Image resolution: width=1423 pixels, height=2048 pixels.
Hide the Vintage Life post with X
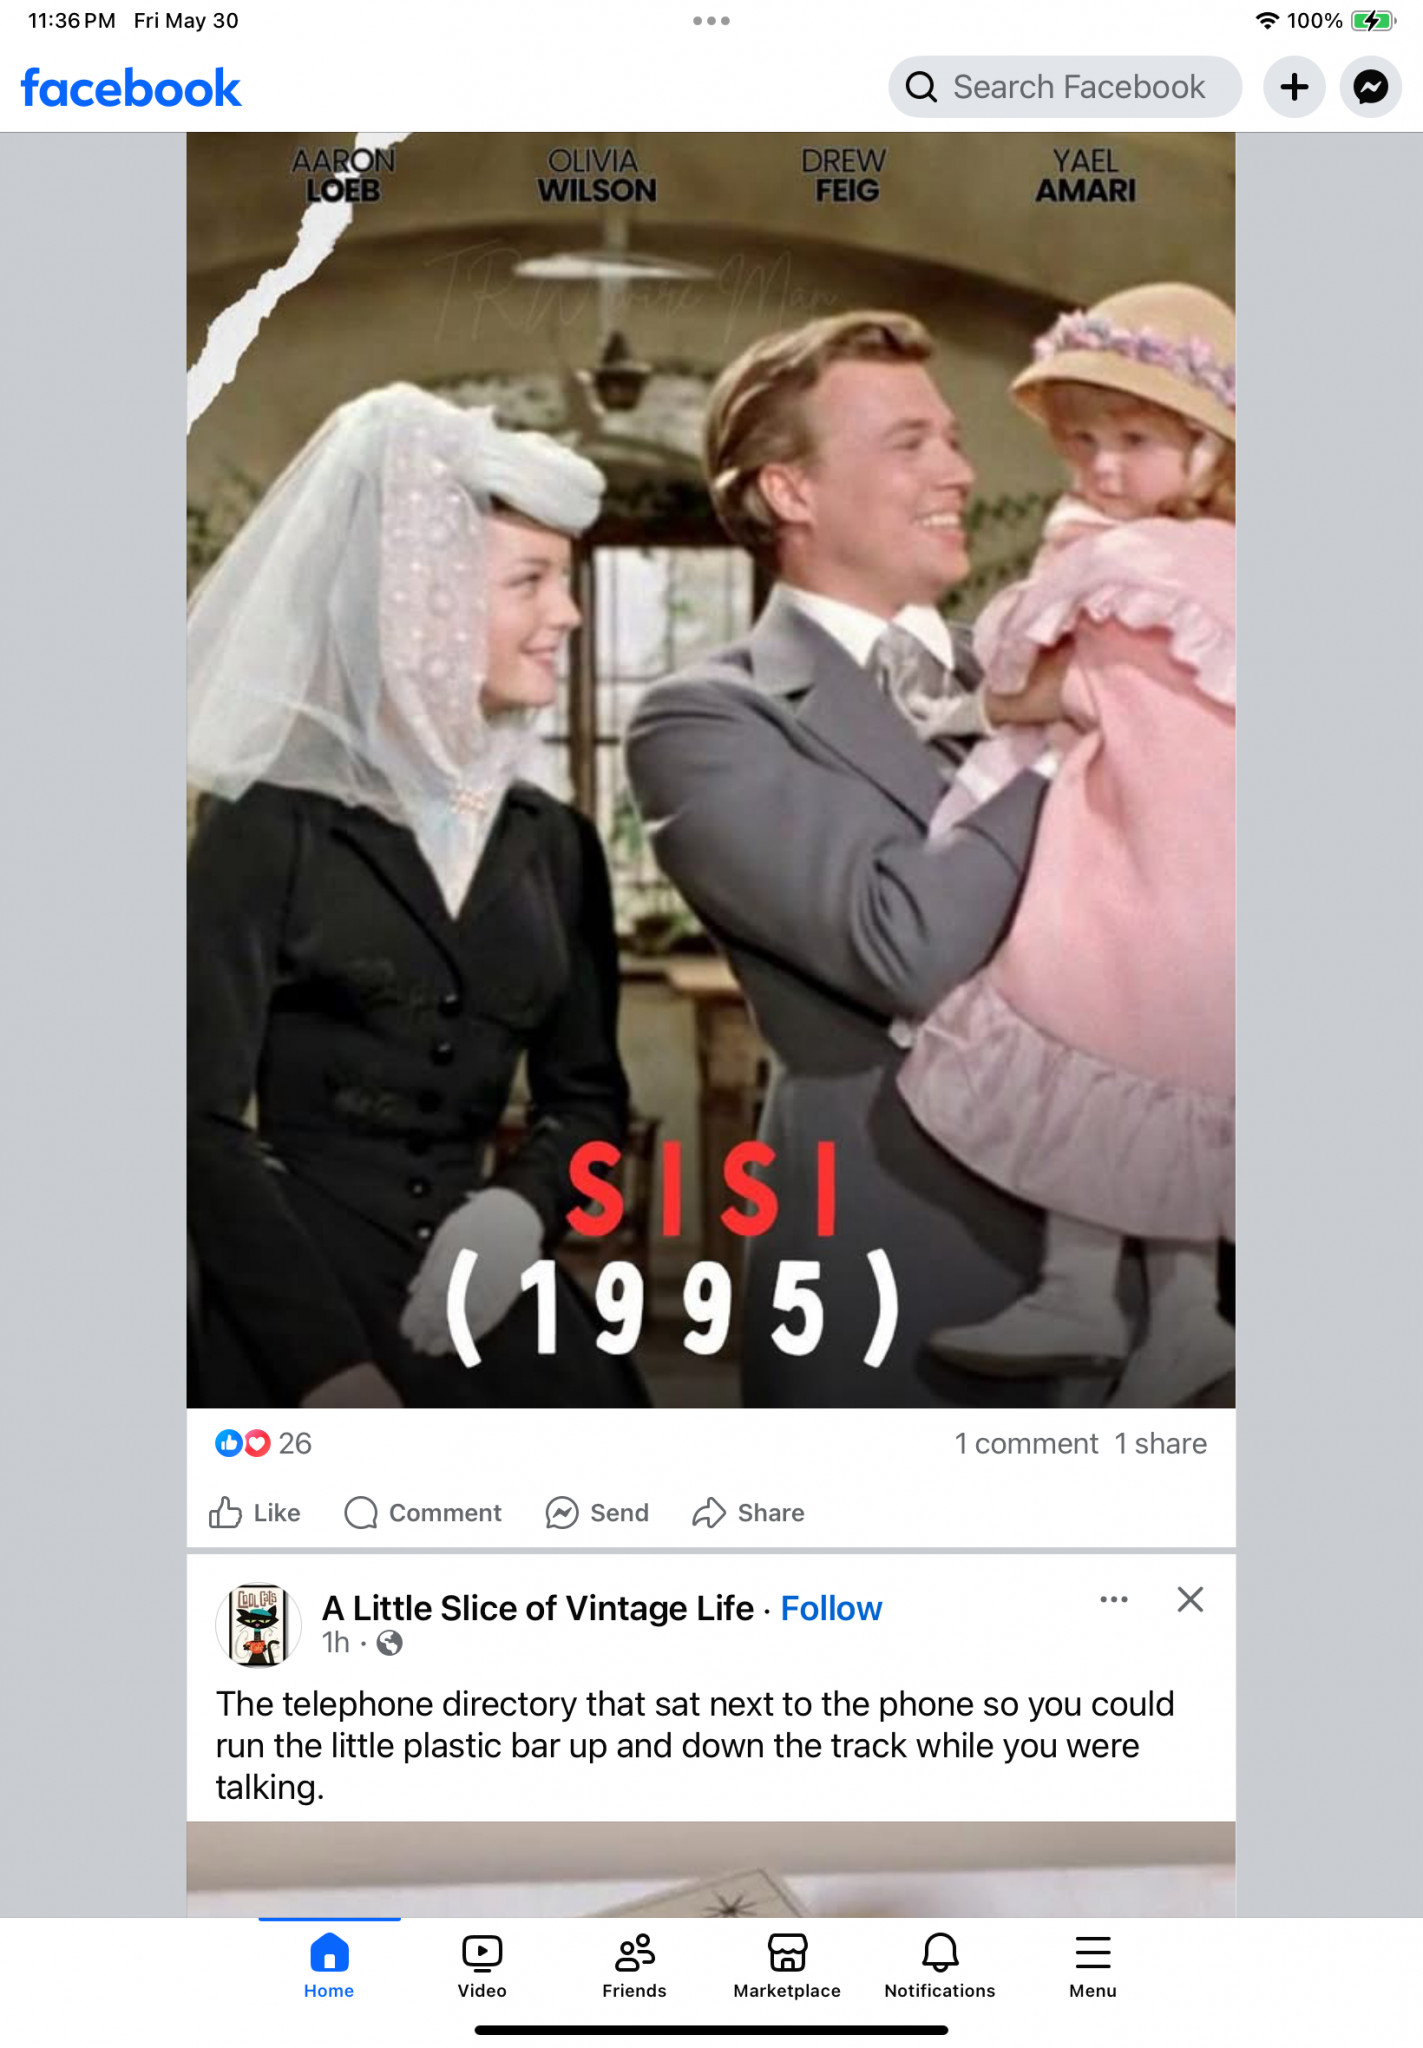[x=1190, y=1599]
